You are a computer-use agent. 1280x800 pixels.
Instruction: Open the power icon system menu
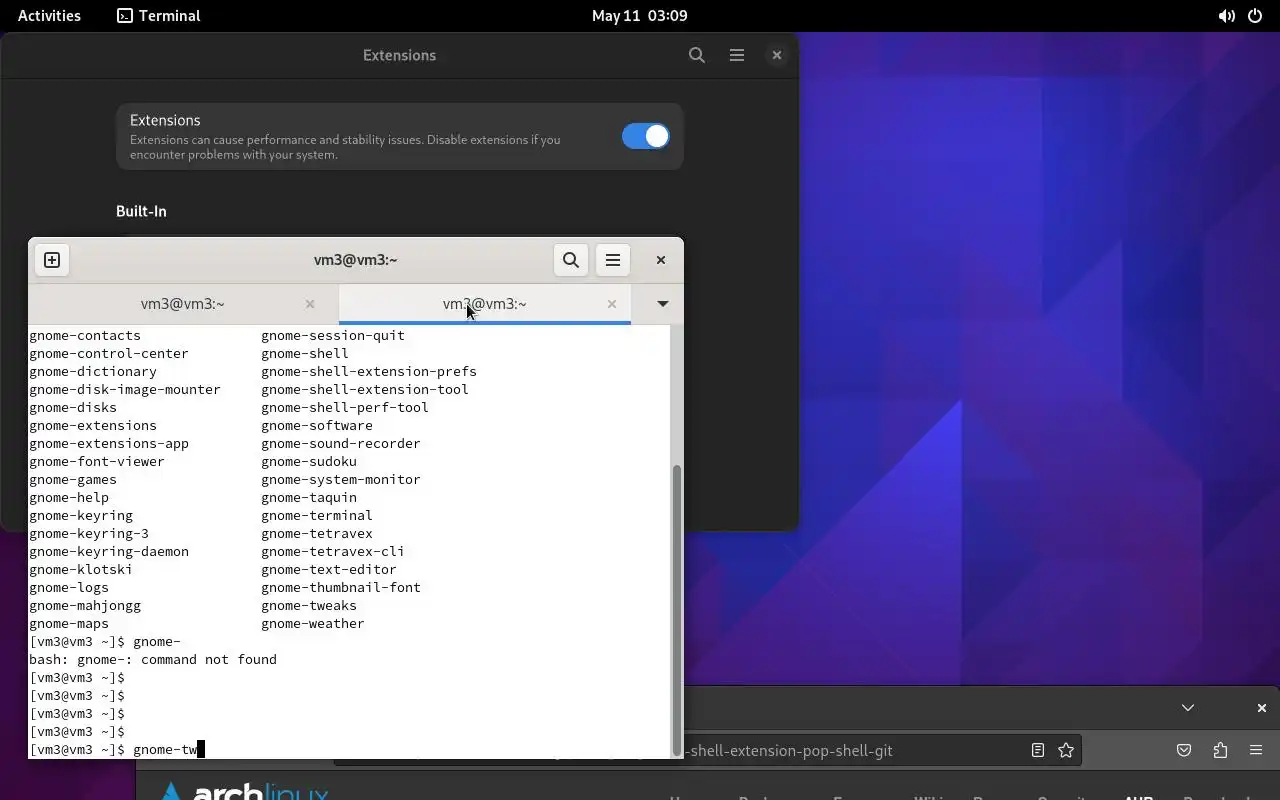[x=1256, y=15]
